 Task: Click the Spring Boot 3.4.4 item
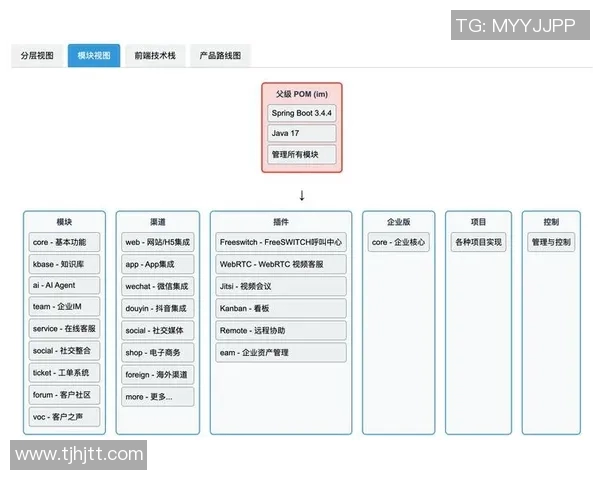pyautogui.click(x=302, y=113)
